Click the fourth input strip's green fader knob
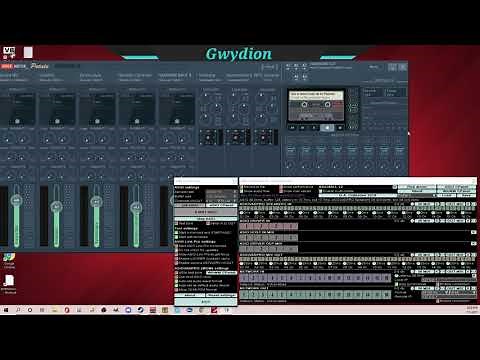480x360 pixels. (136, 207)
